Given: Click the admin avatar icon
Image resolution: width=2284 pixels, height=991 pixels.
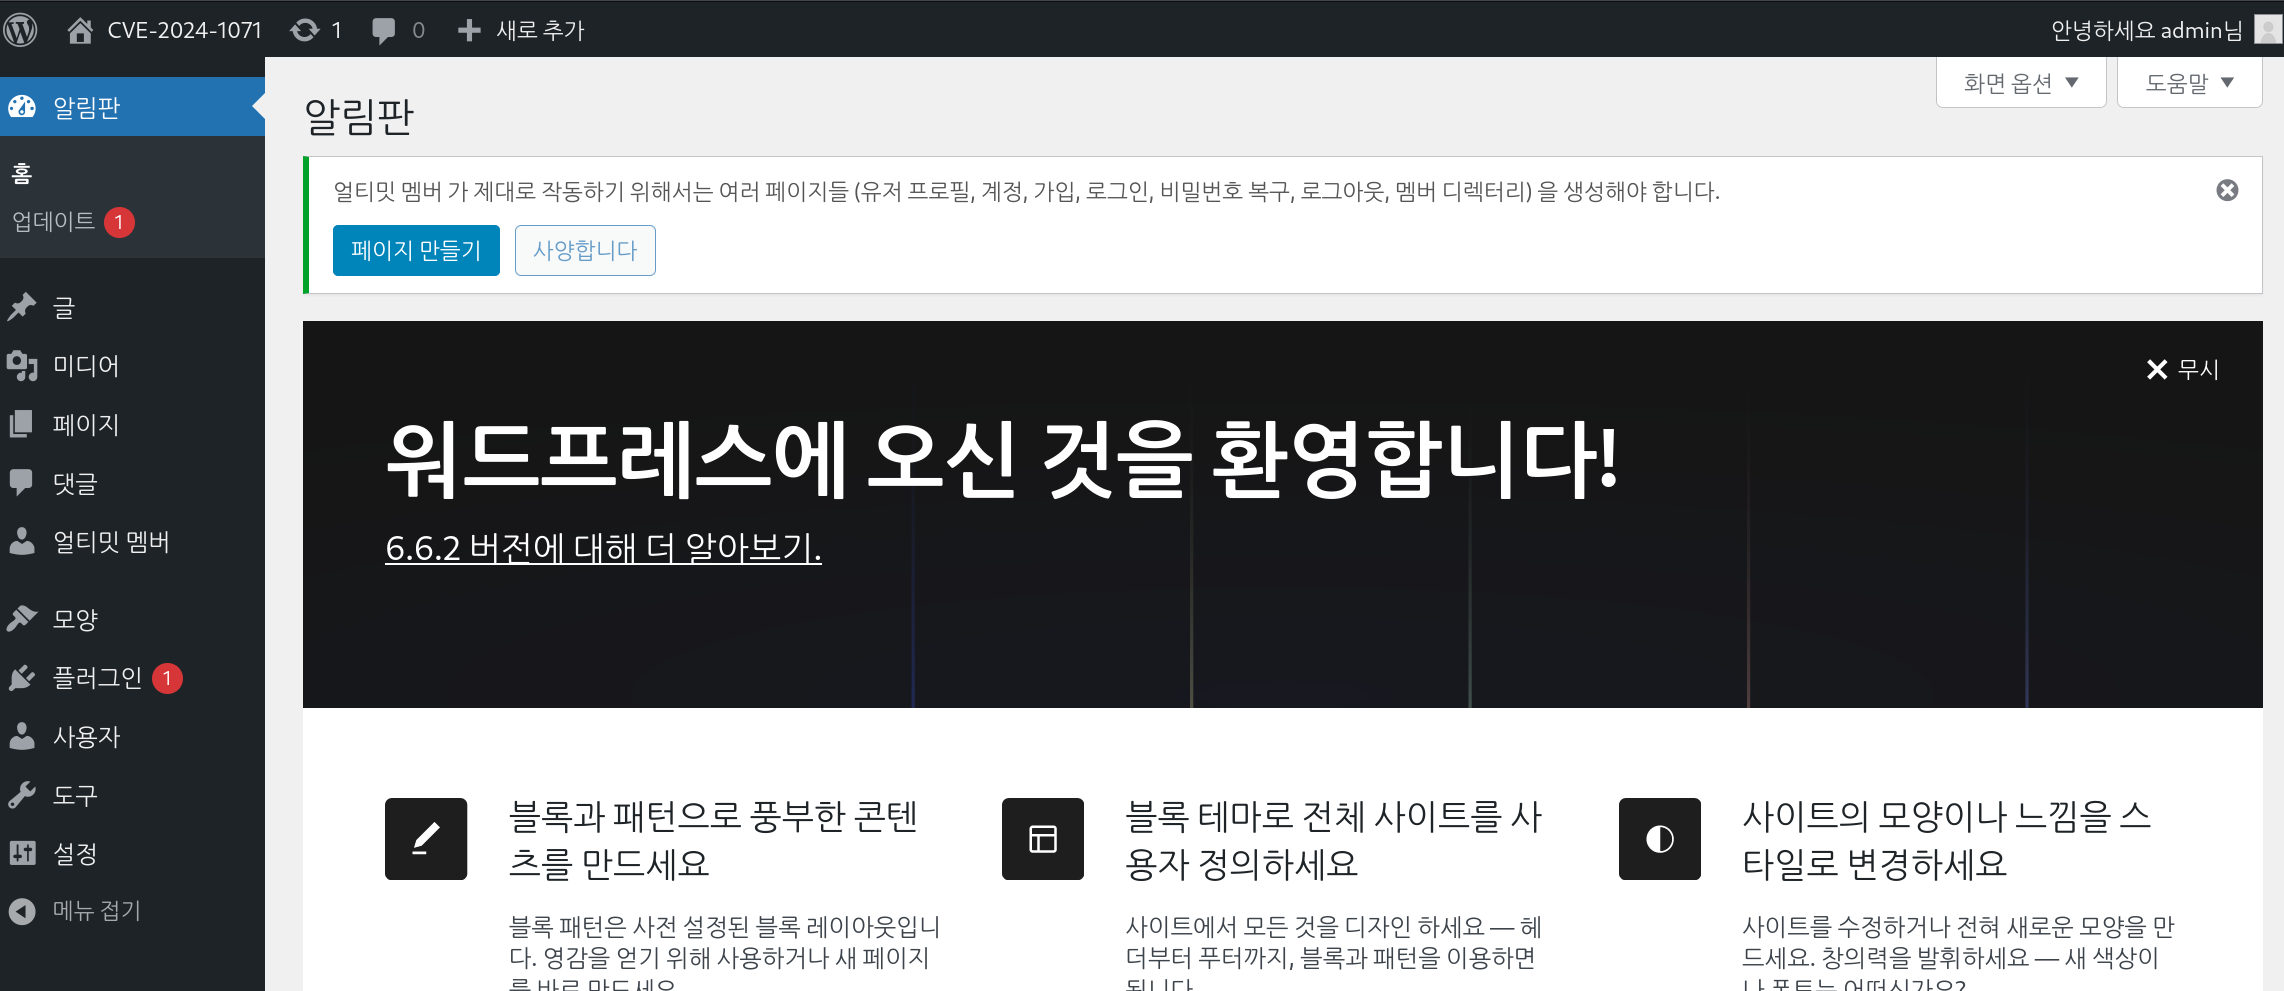Looking at the screenshot, I should coord(2268,30).
